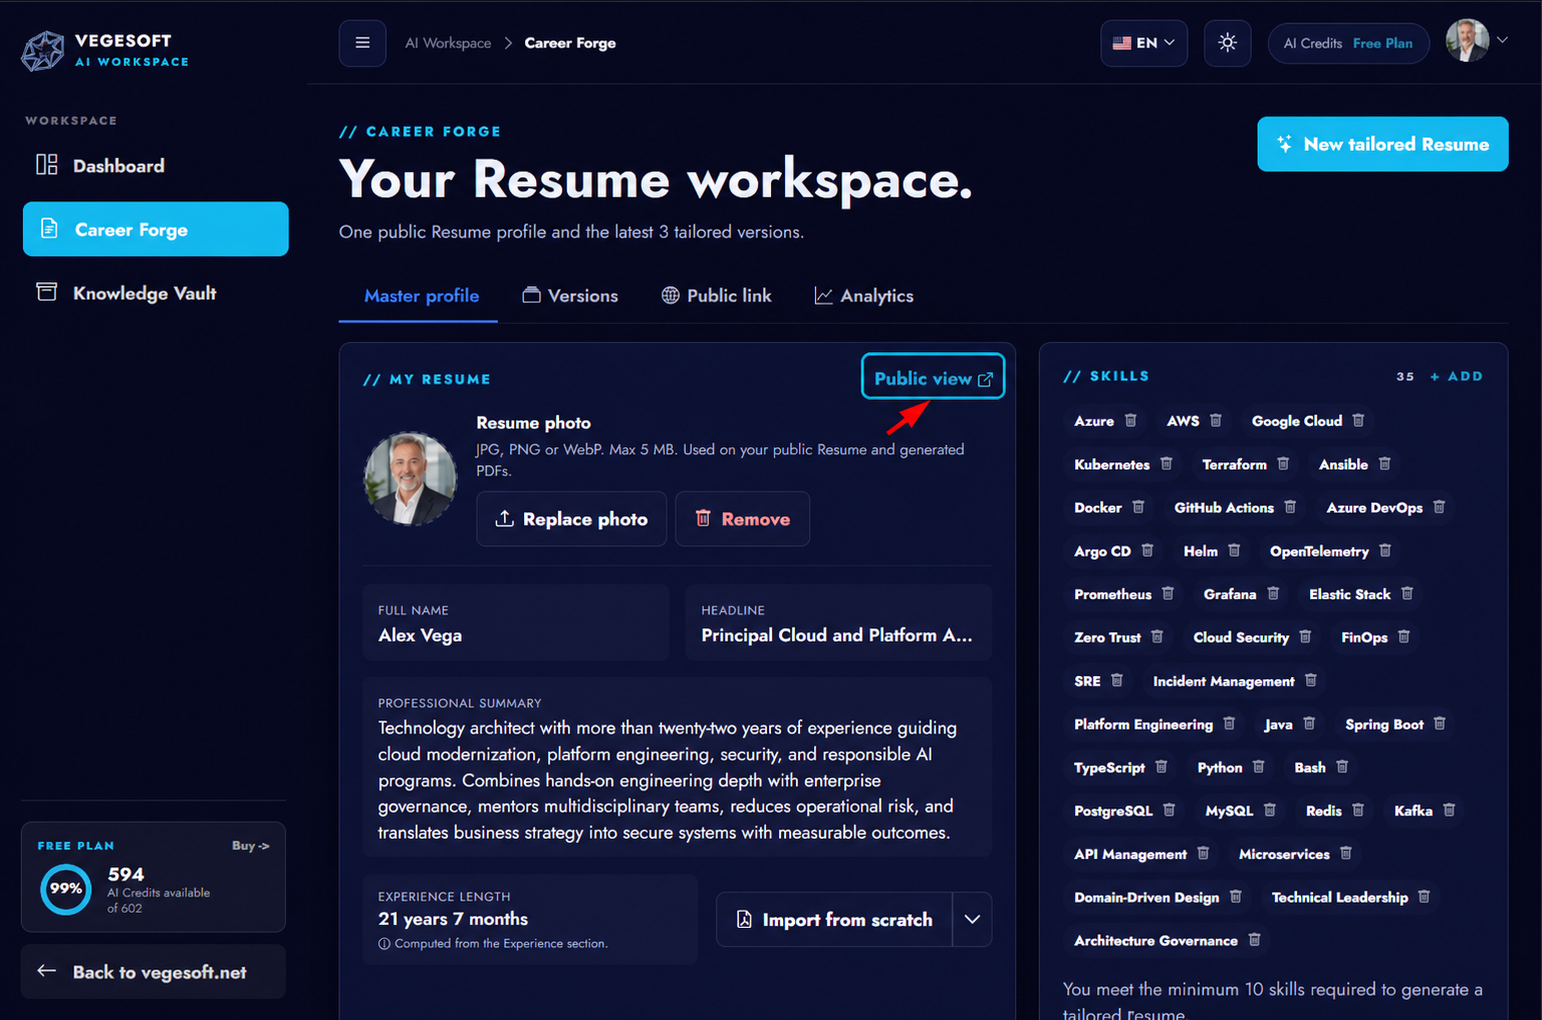Delete the Terraform skill trash icon
The image size is (1542, 1020).
1283,464
